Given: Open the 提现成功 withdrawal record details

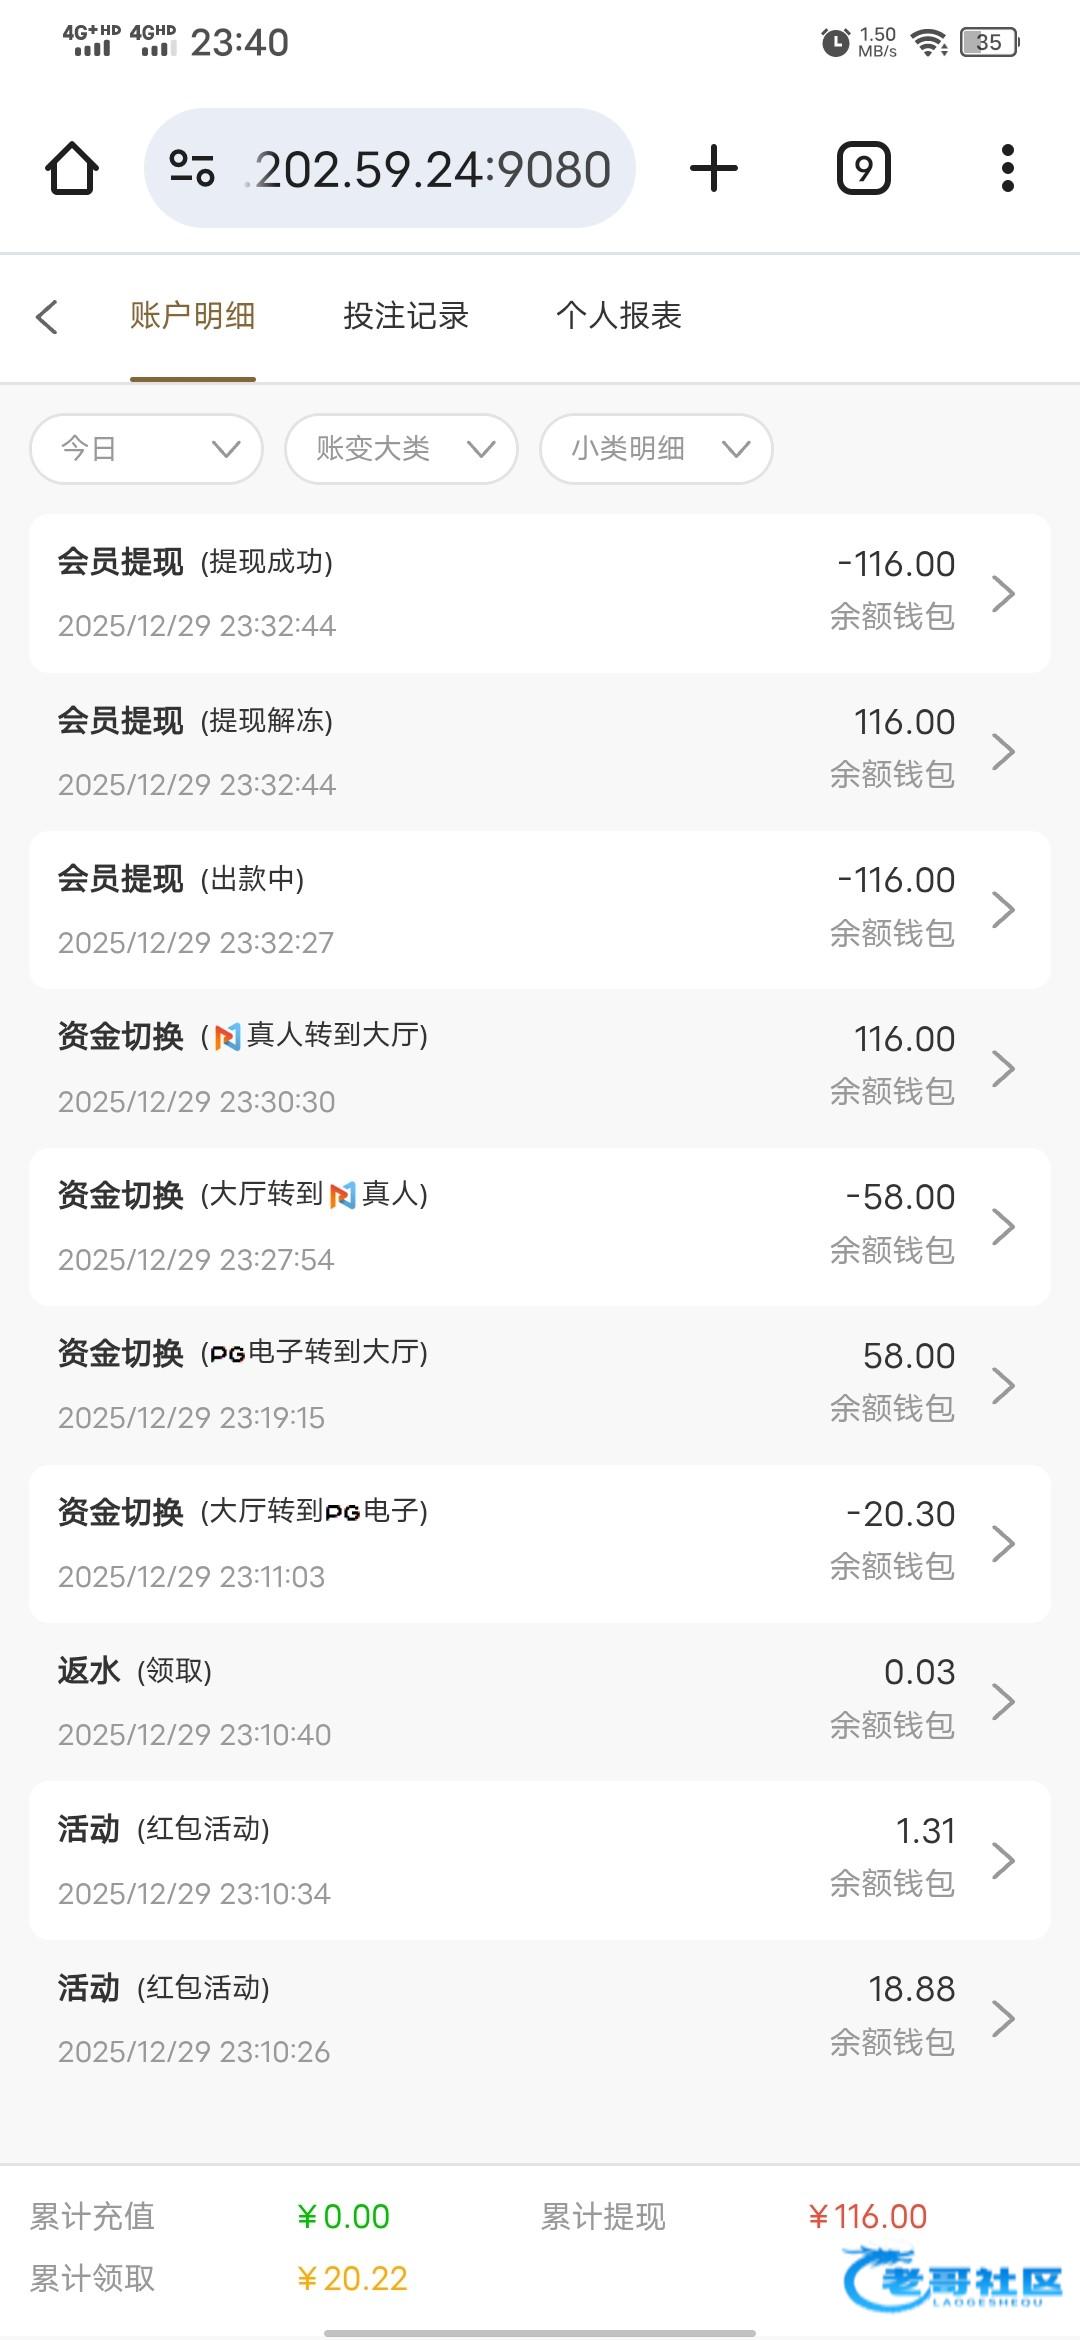Looking at the screenshot, I should tap(540, 593).
